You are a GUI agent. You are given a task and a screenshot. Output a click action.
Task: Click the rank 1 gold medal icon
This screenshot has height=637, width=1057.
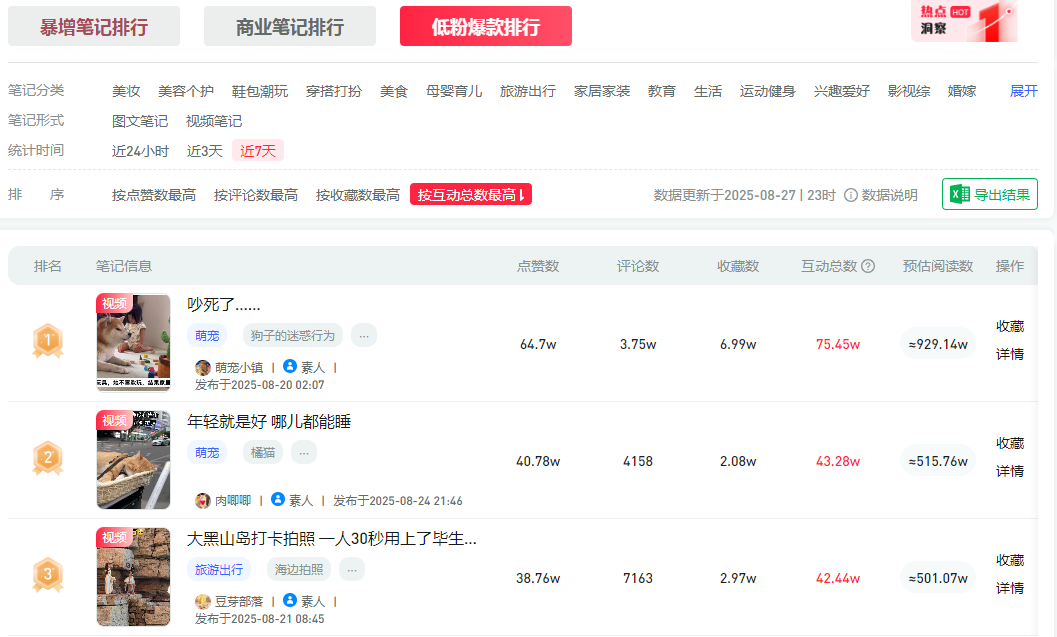(48, 342)
